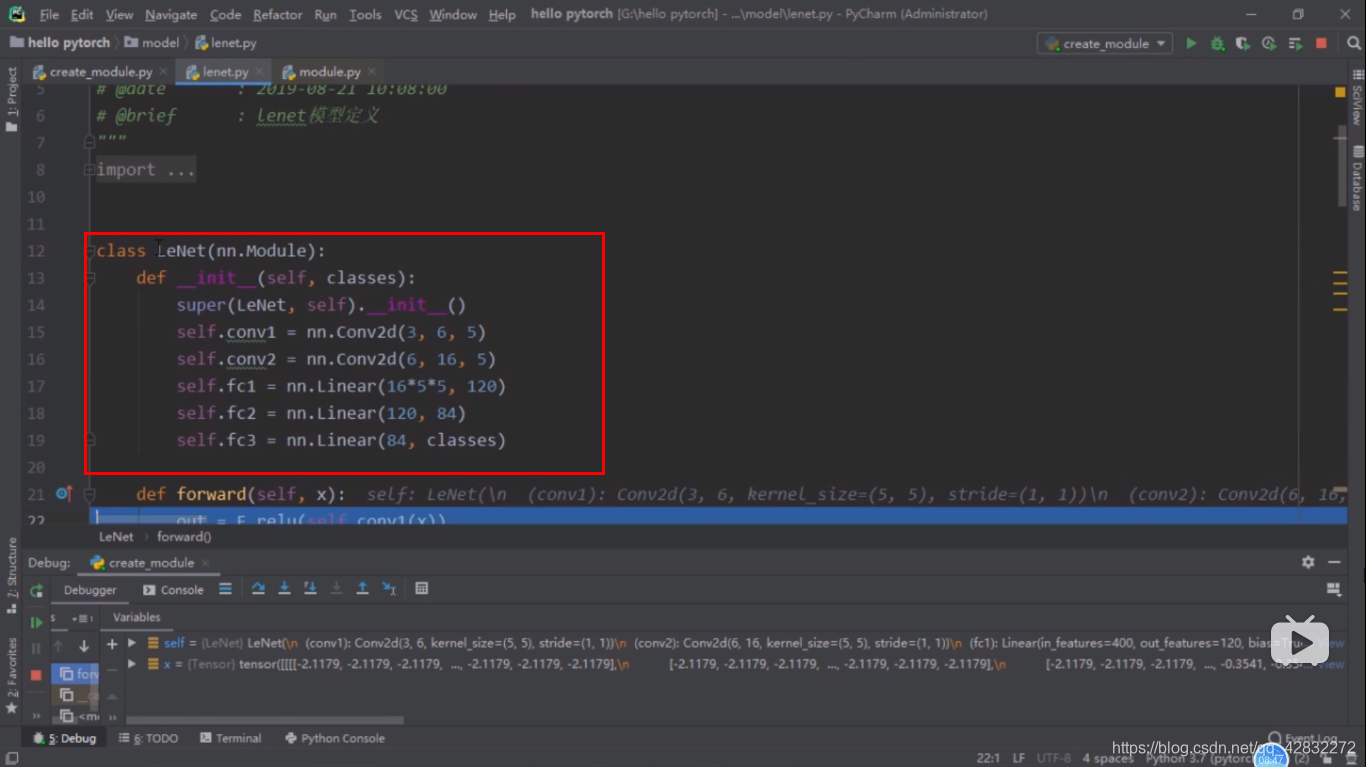Collapse the LeNet class fold marker
This screenshot has width=1366, height=767.
[x=89, y=251]
